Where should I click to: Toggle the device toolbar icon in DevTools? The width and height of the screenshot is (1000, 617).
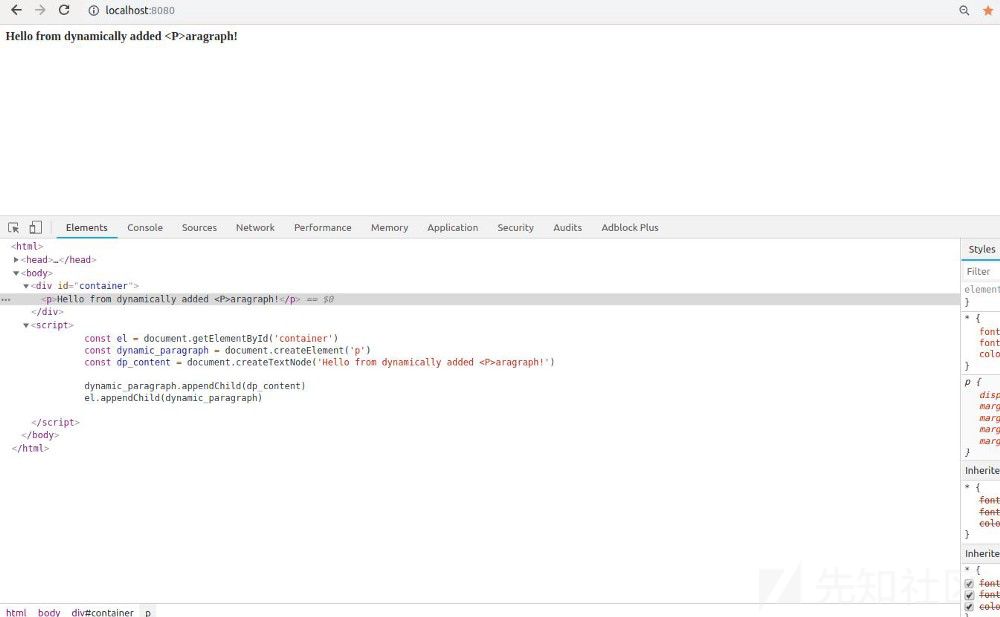coord(36,227)
